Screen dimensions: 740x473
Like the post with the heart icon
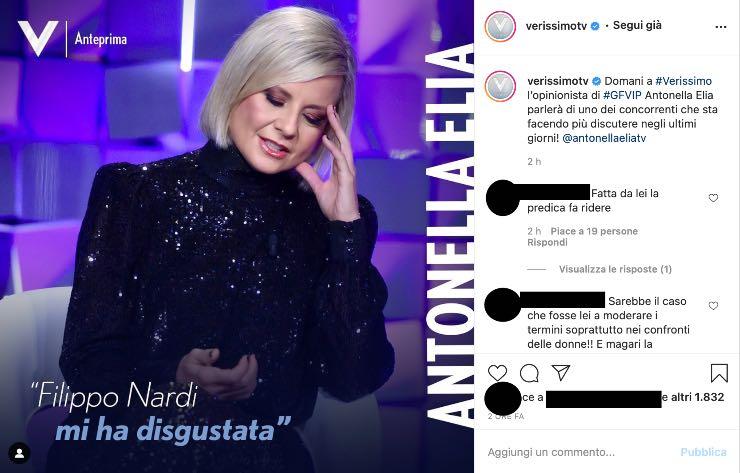(497, 373)
